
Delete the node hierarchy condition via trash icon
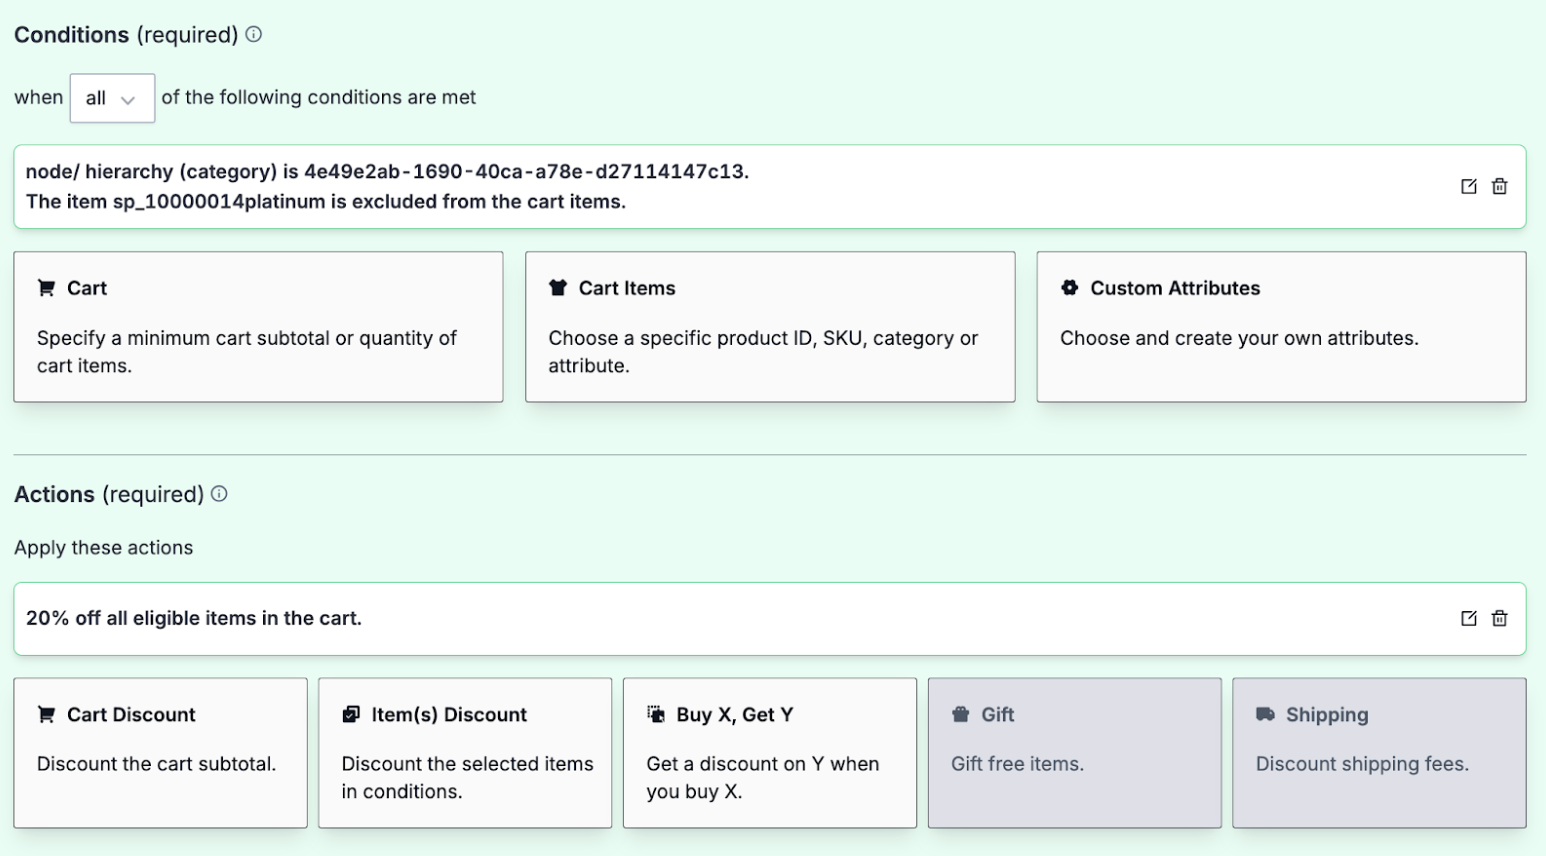(x=1499, y=185)
